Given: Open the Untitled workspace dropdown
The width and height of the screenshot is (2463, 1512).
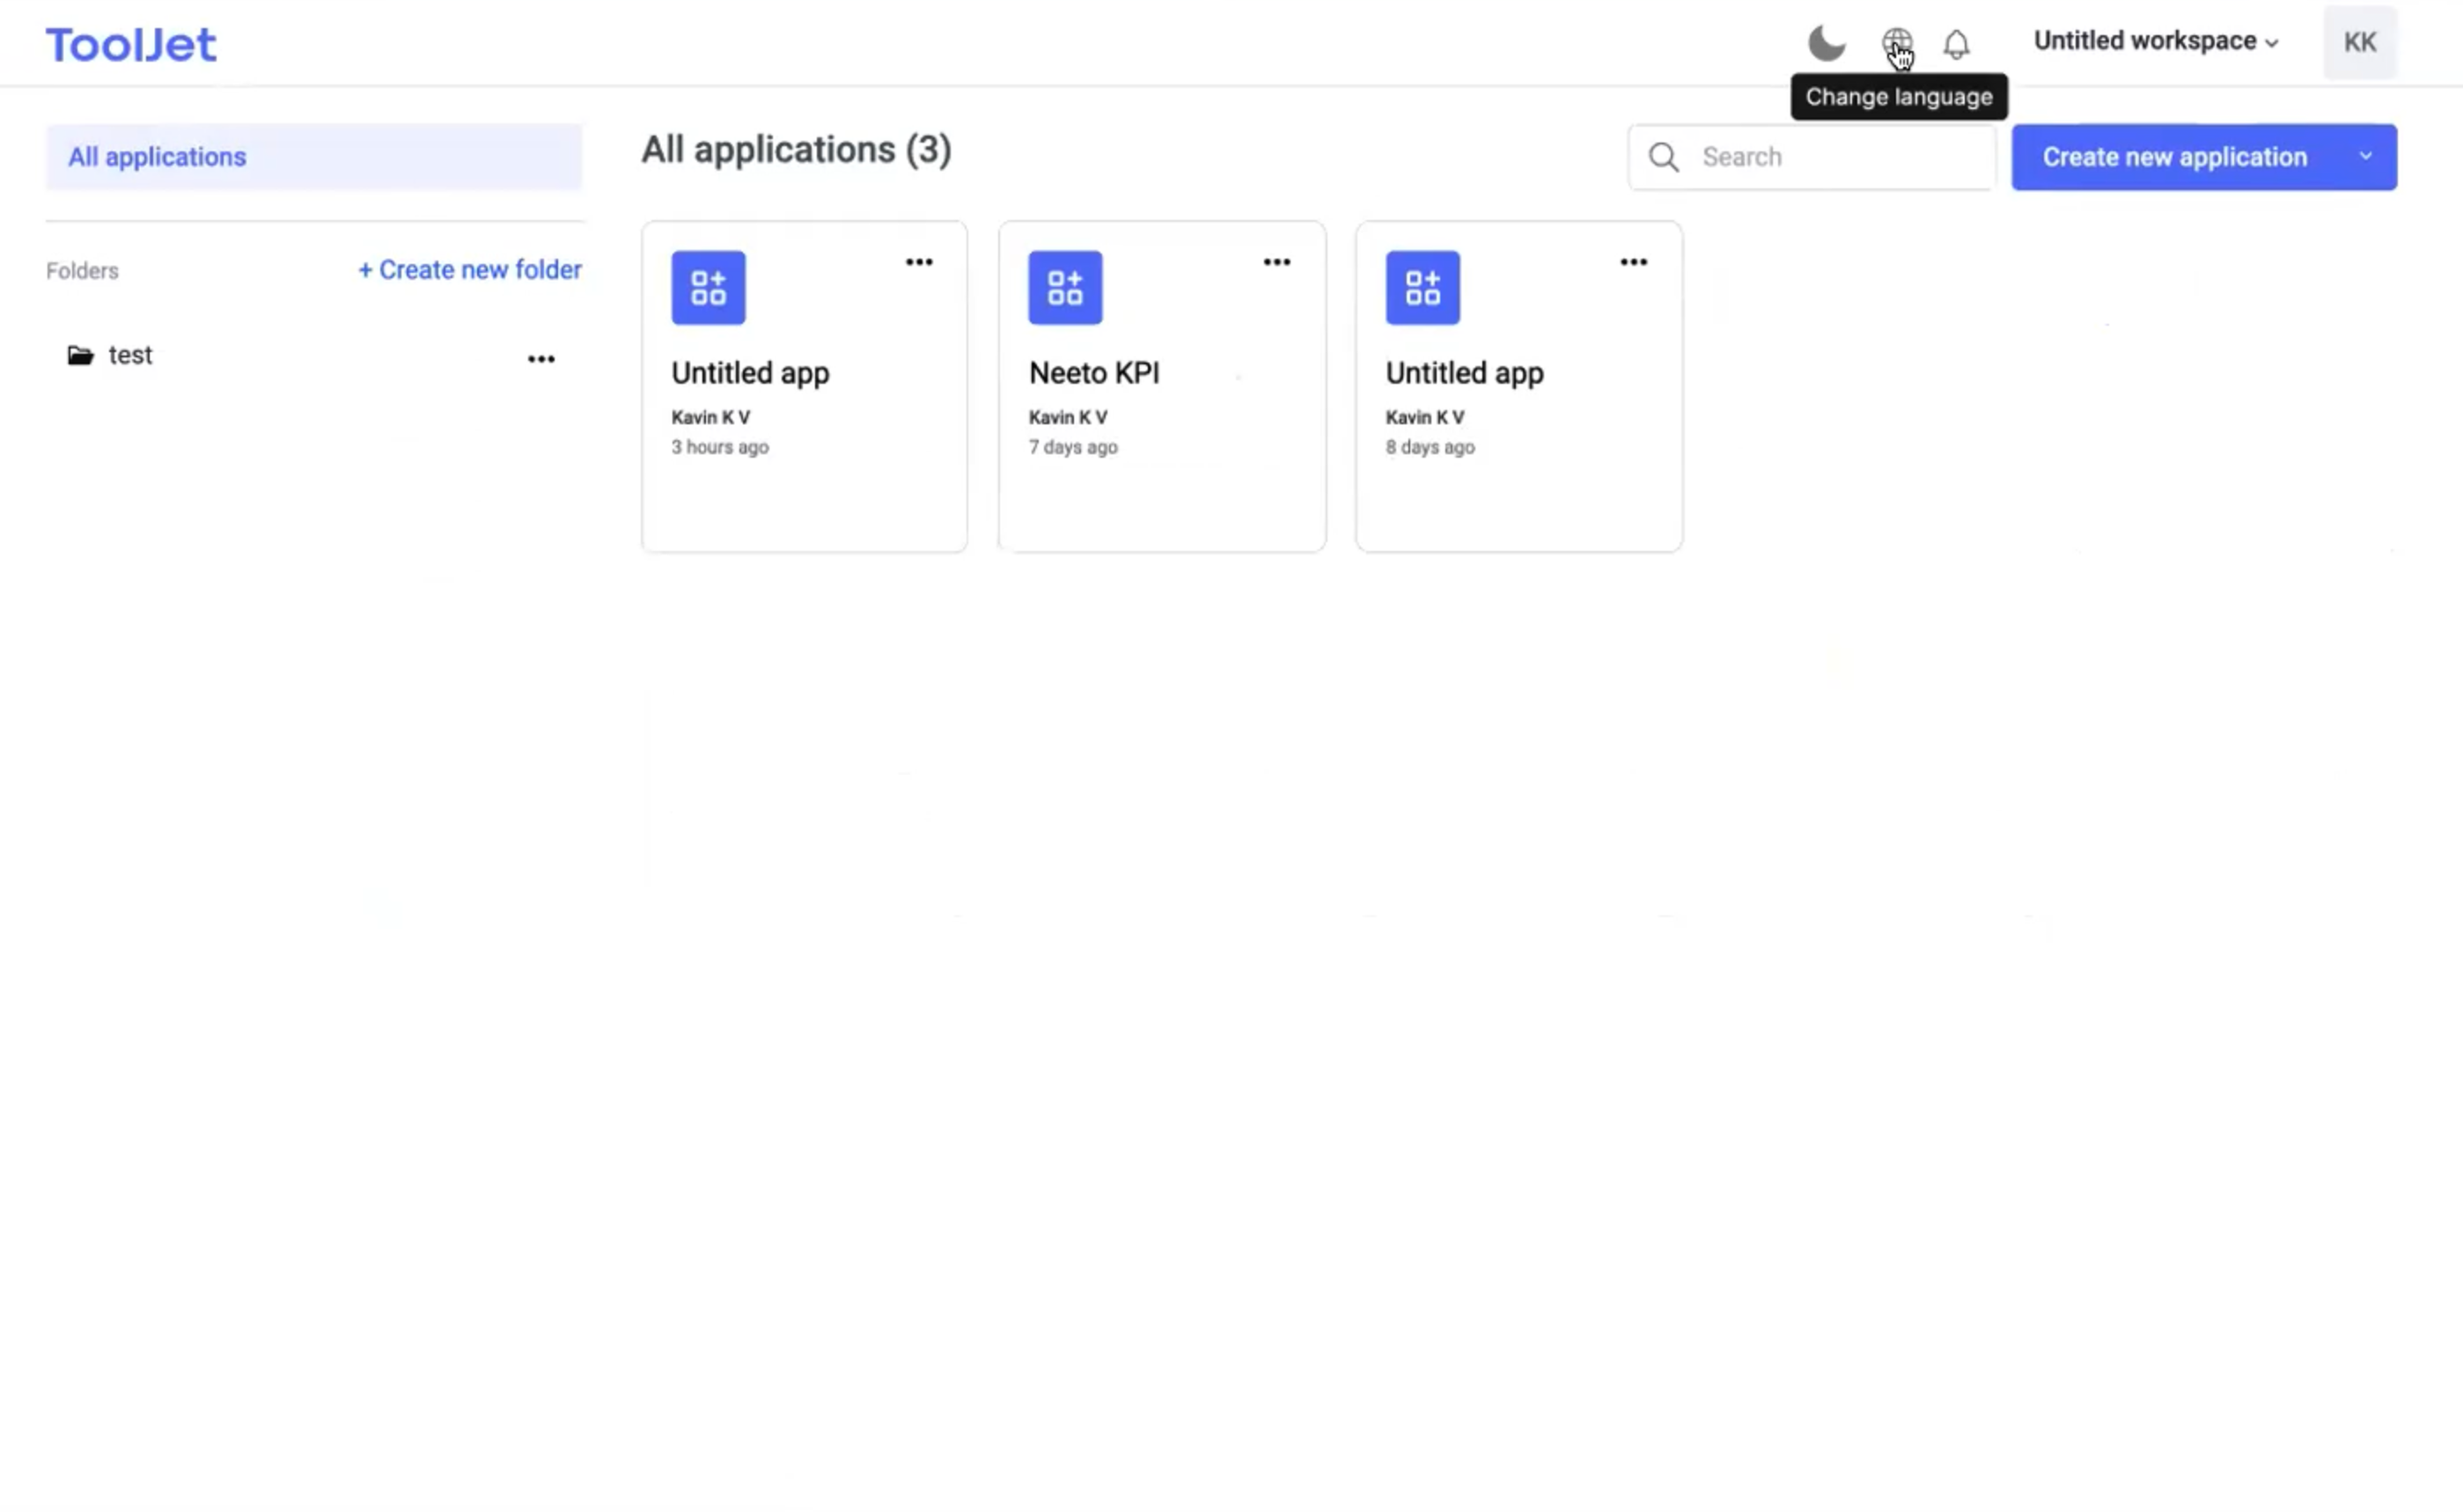Looking at the screenshot, I should pyautogui.click(x=2155, y=42).
